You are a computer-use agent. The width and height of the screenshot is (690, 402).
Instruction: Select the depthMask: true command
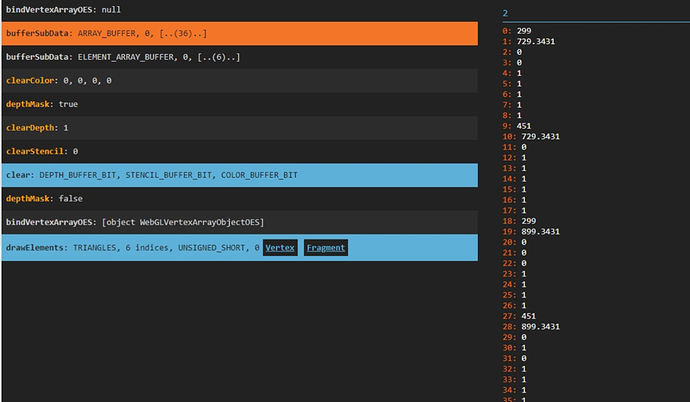pyautogui.click(x=238, y=103)
